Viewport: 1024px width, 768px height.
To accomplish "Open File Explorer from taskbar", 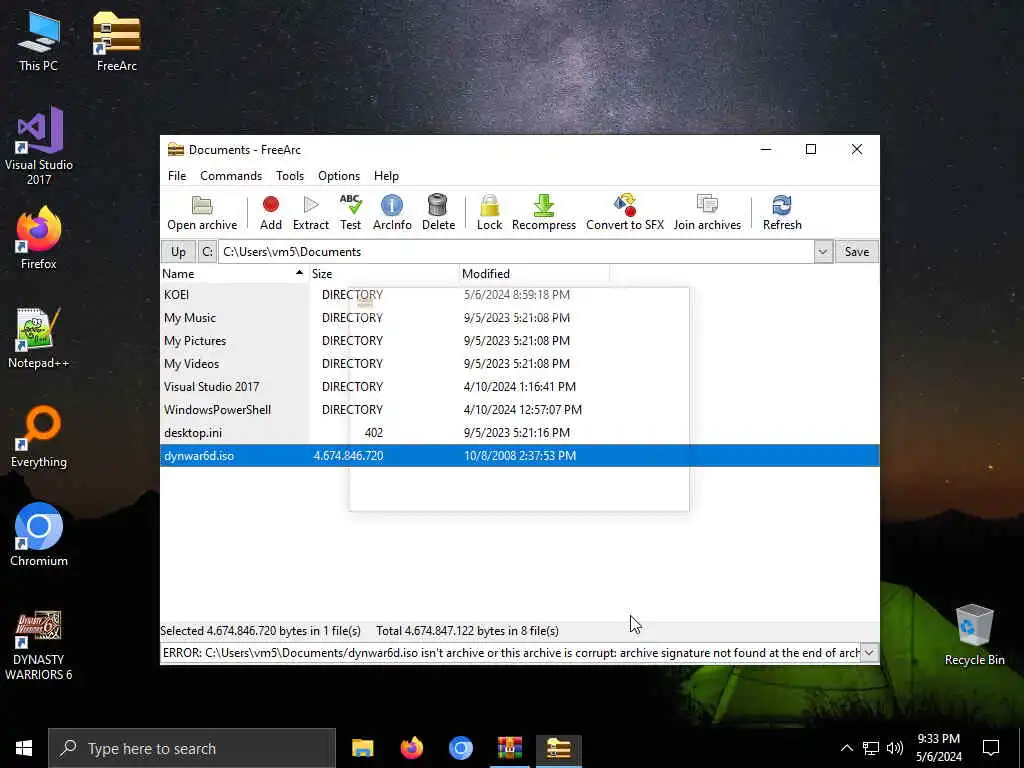I will pyautogui.click(x=362, y=748).
